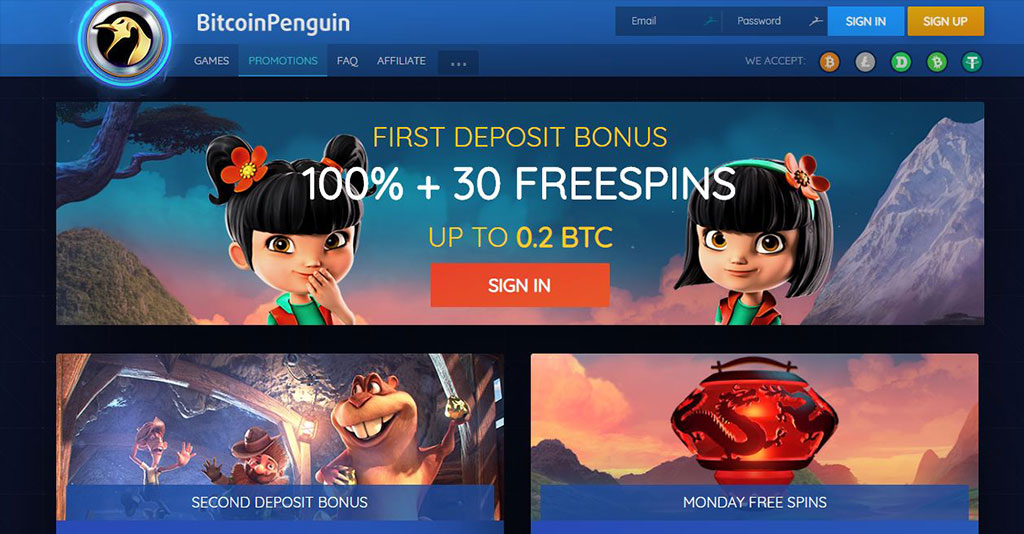Click the autofill icon in Email field
This screenshot has width=1024, height=534.
[x=711, y=21]
